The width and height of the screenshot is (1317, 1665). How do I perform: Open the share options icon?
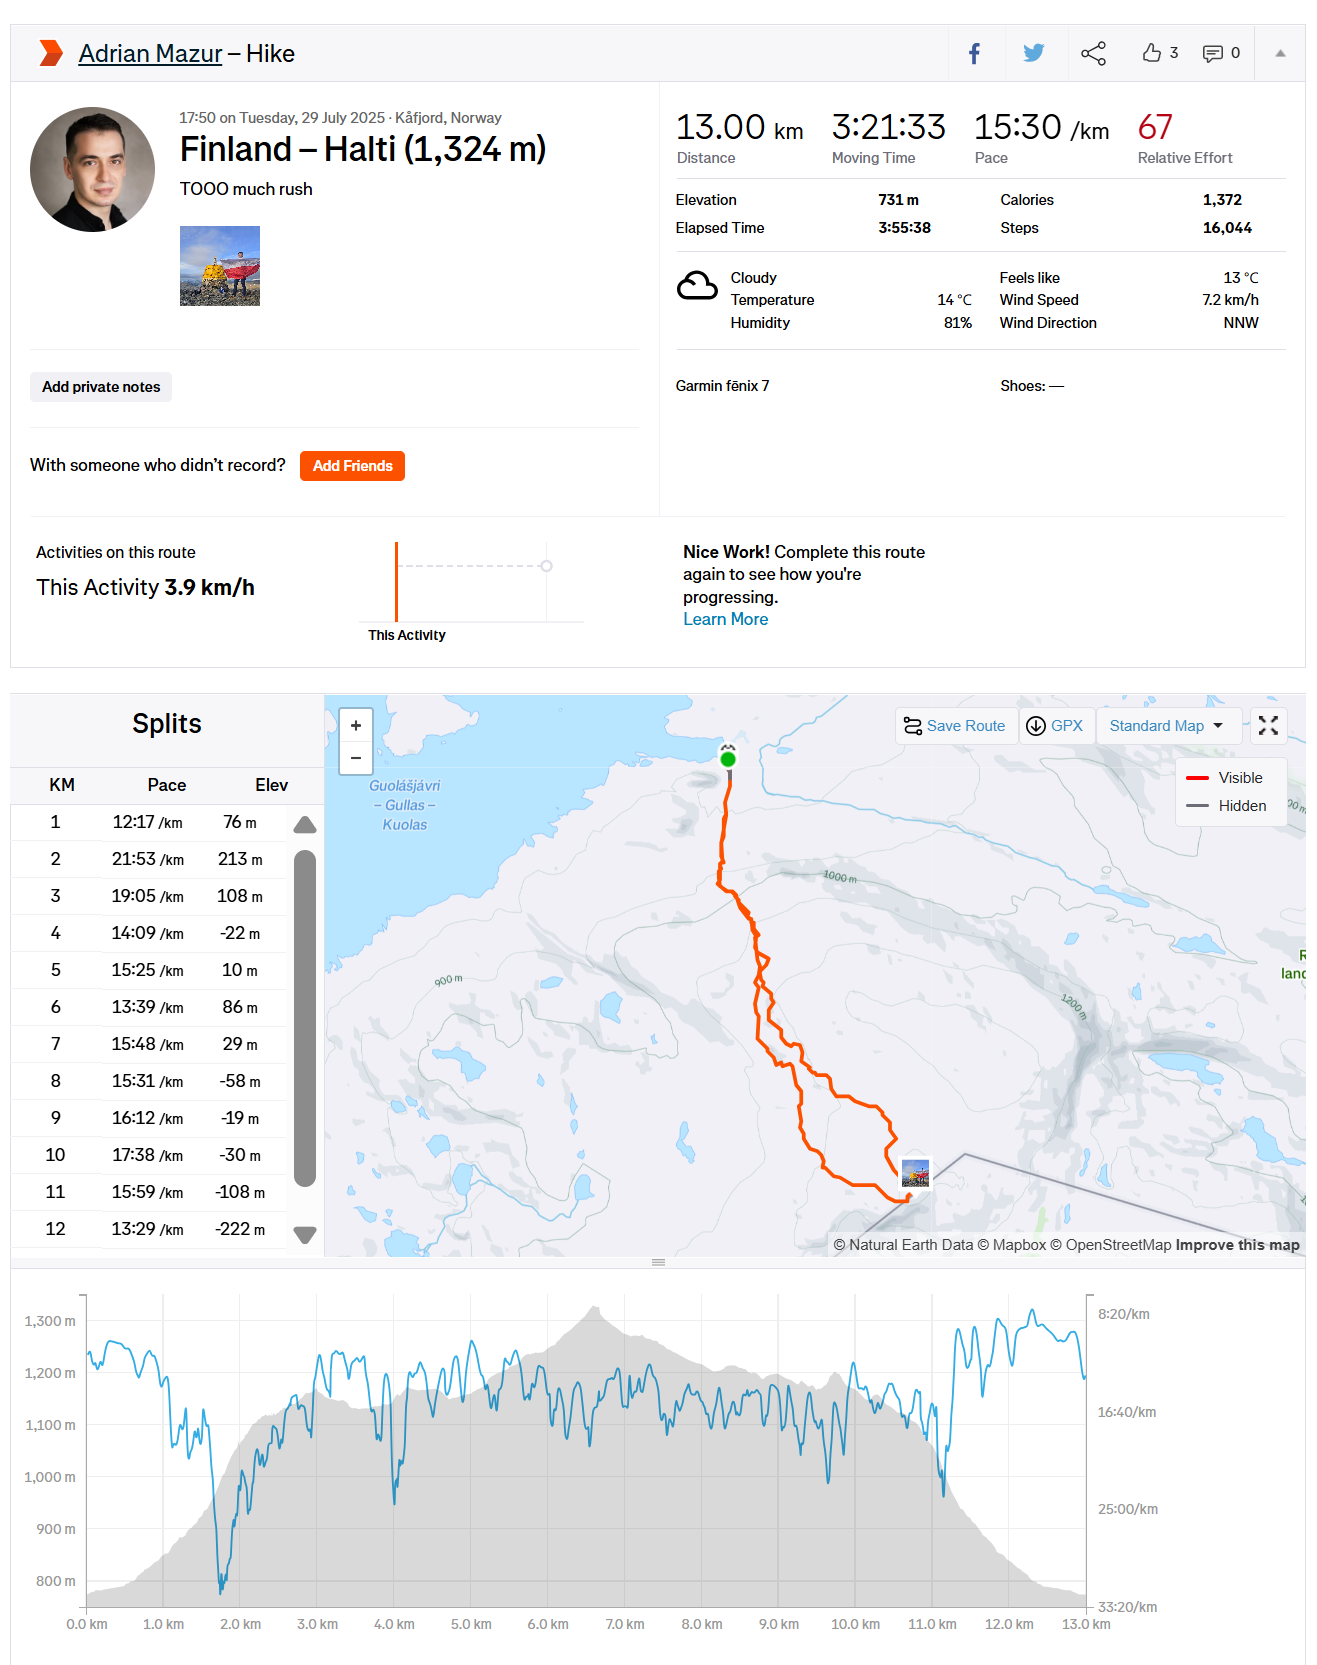click(1093, 53)
